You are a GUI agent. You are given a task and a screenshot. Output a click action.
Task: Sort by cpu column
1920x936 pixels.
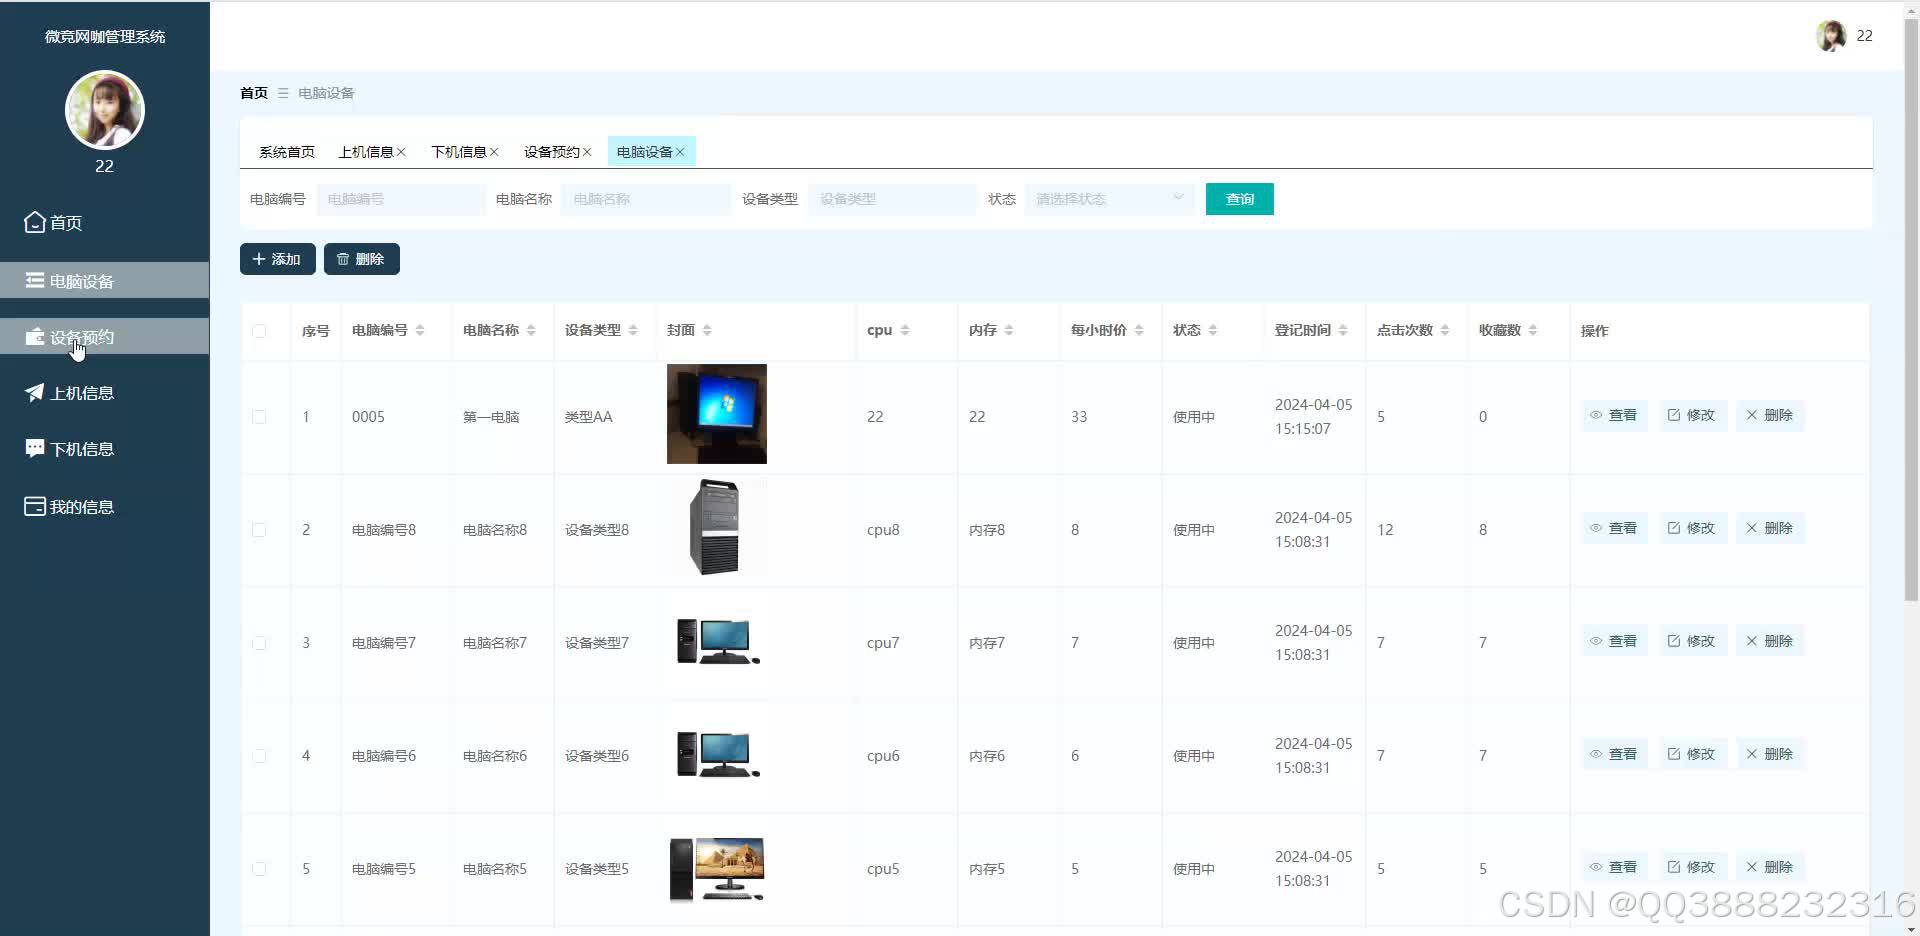(x=904, y=330)
